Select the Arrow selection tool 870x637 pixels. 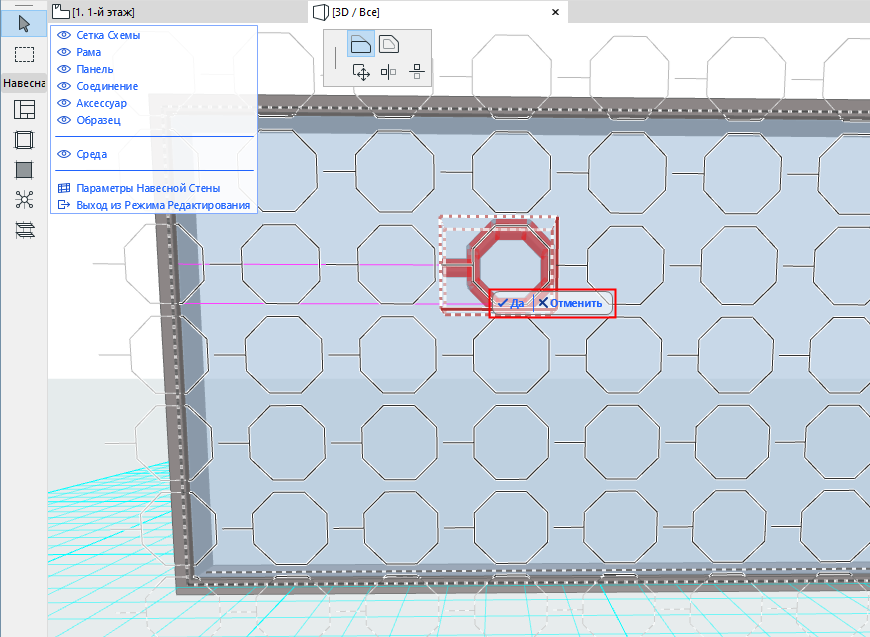point(22,22)
